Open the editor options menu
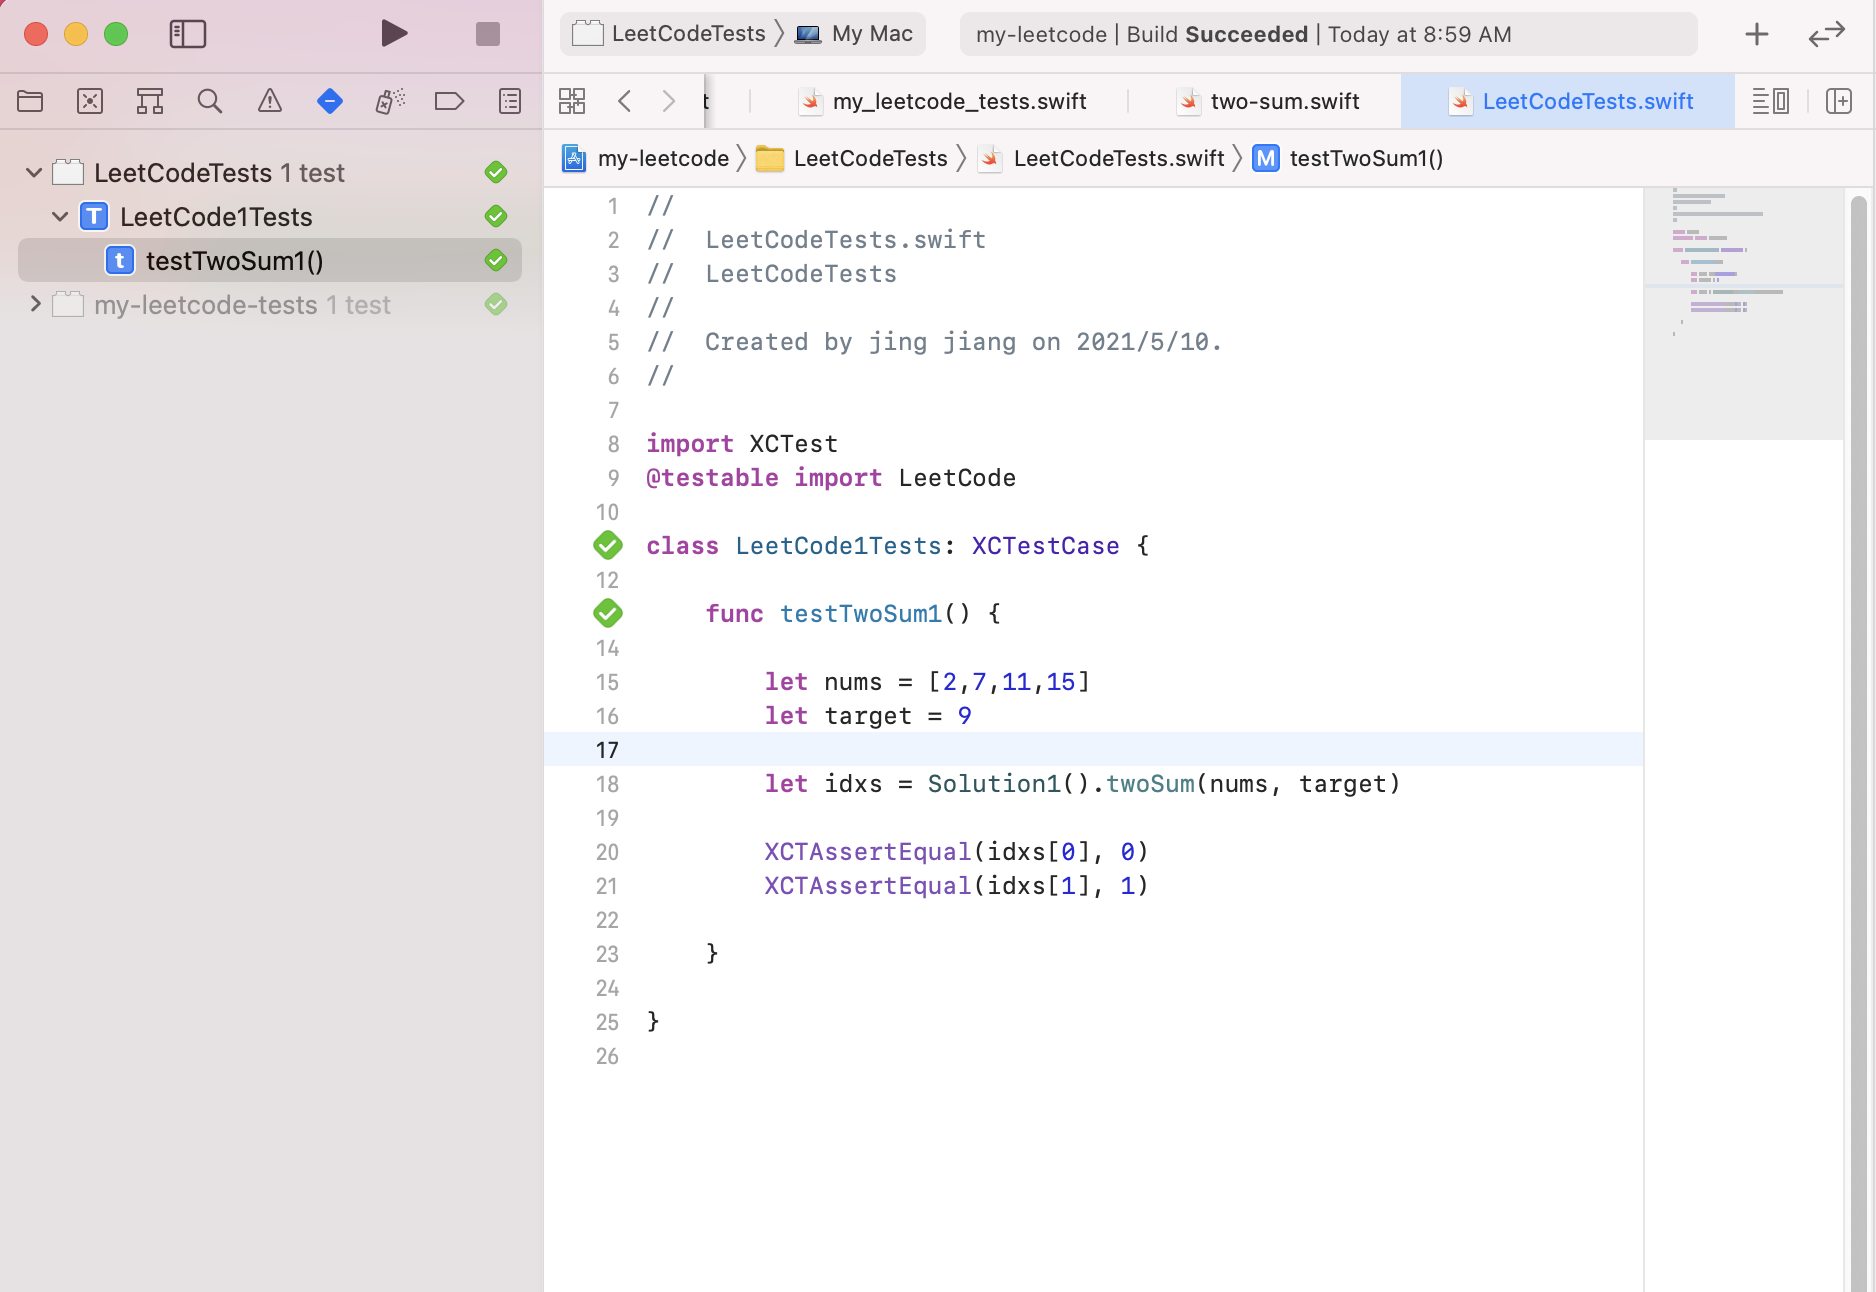 [x=1771, y=101]
